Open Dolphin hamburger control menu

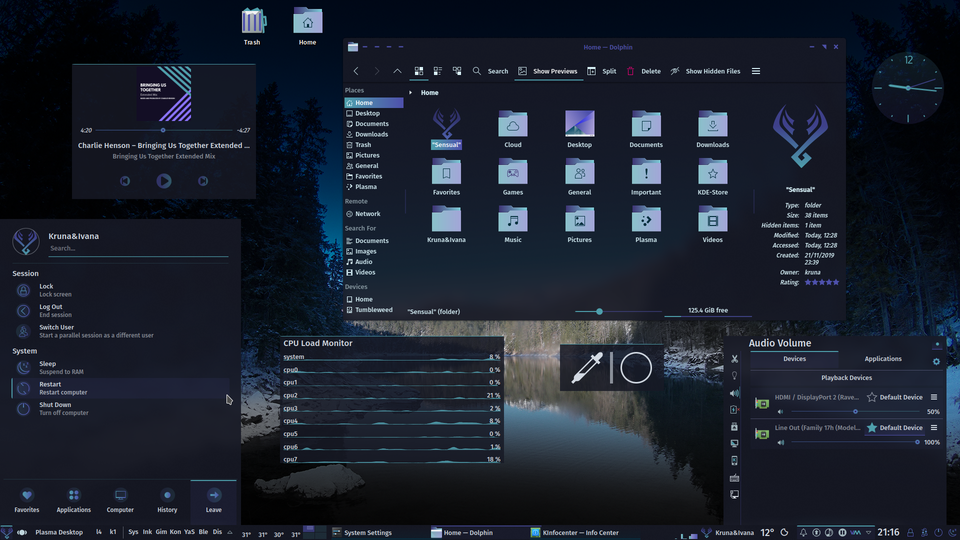(756, 71)
